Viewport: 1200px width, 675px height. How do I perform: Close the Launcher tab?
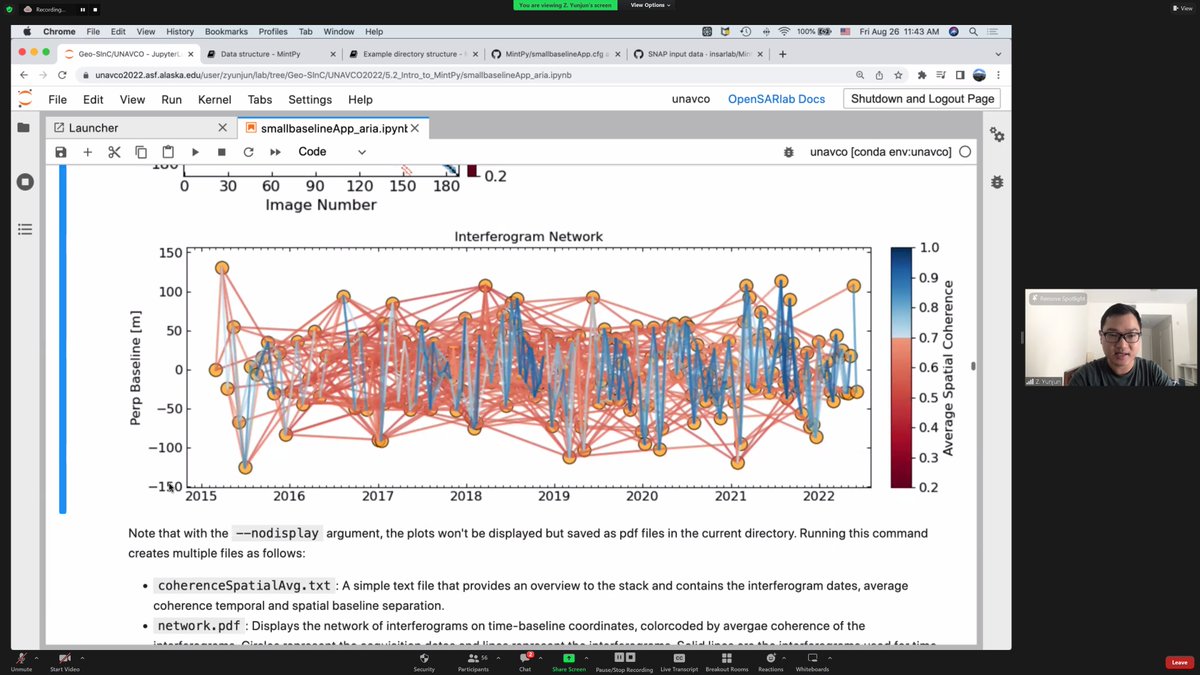click(222, 128)
